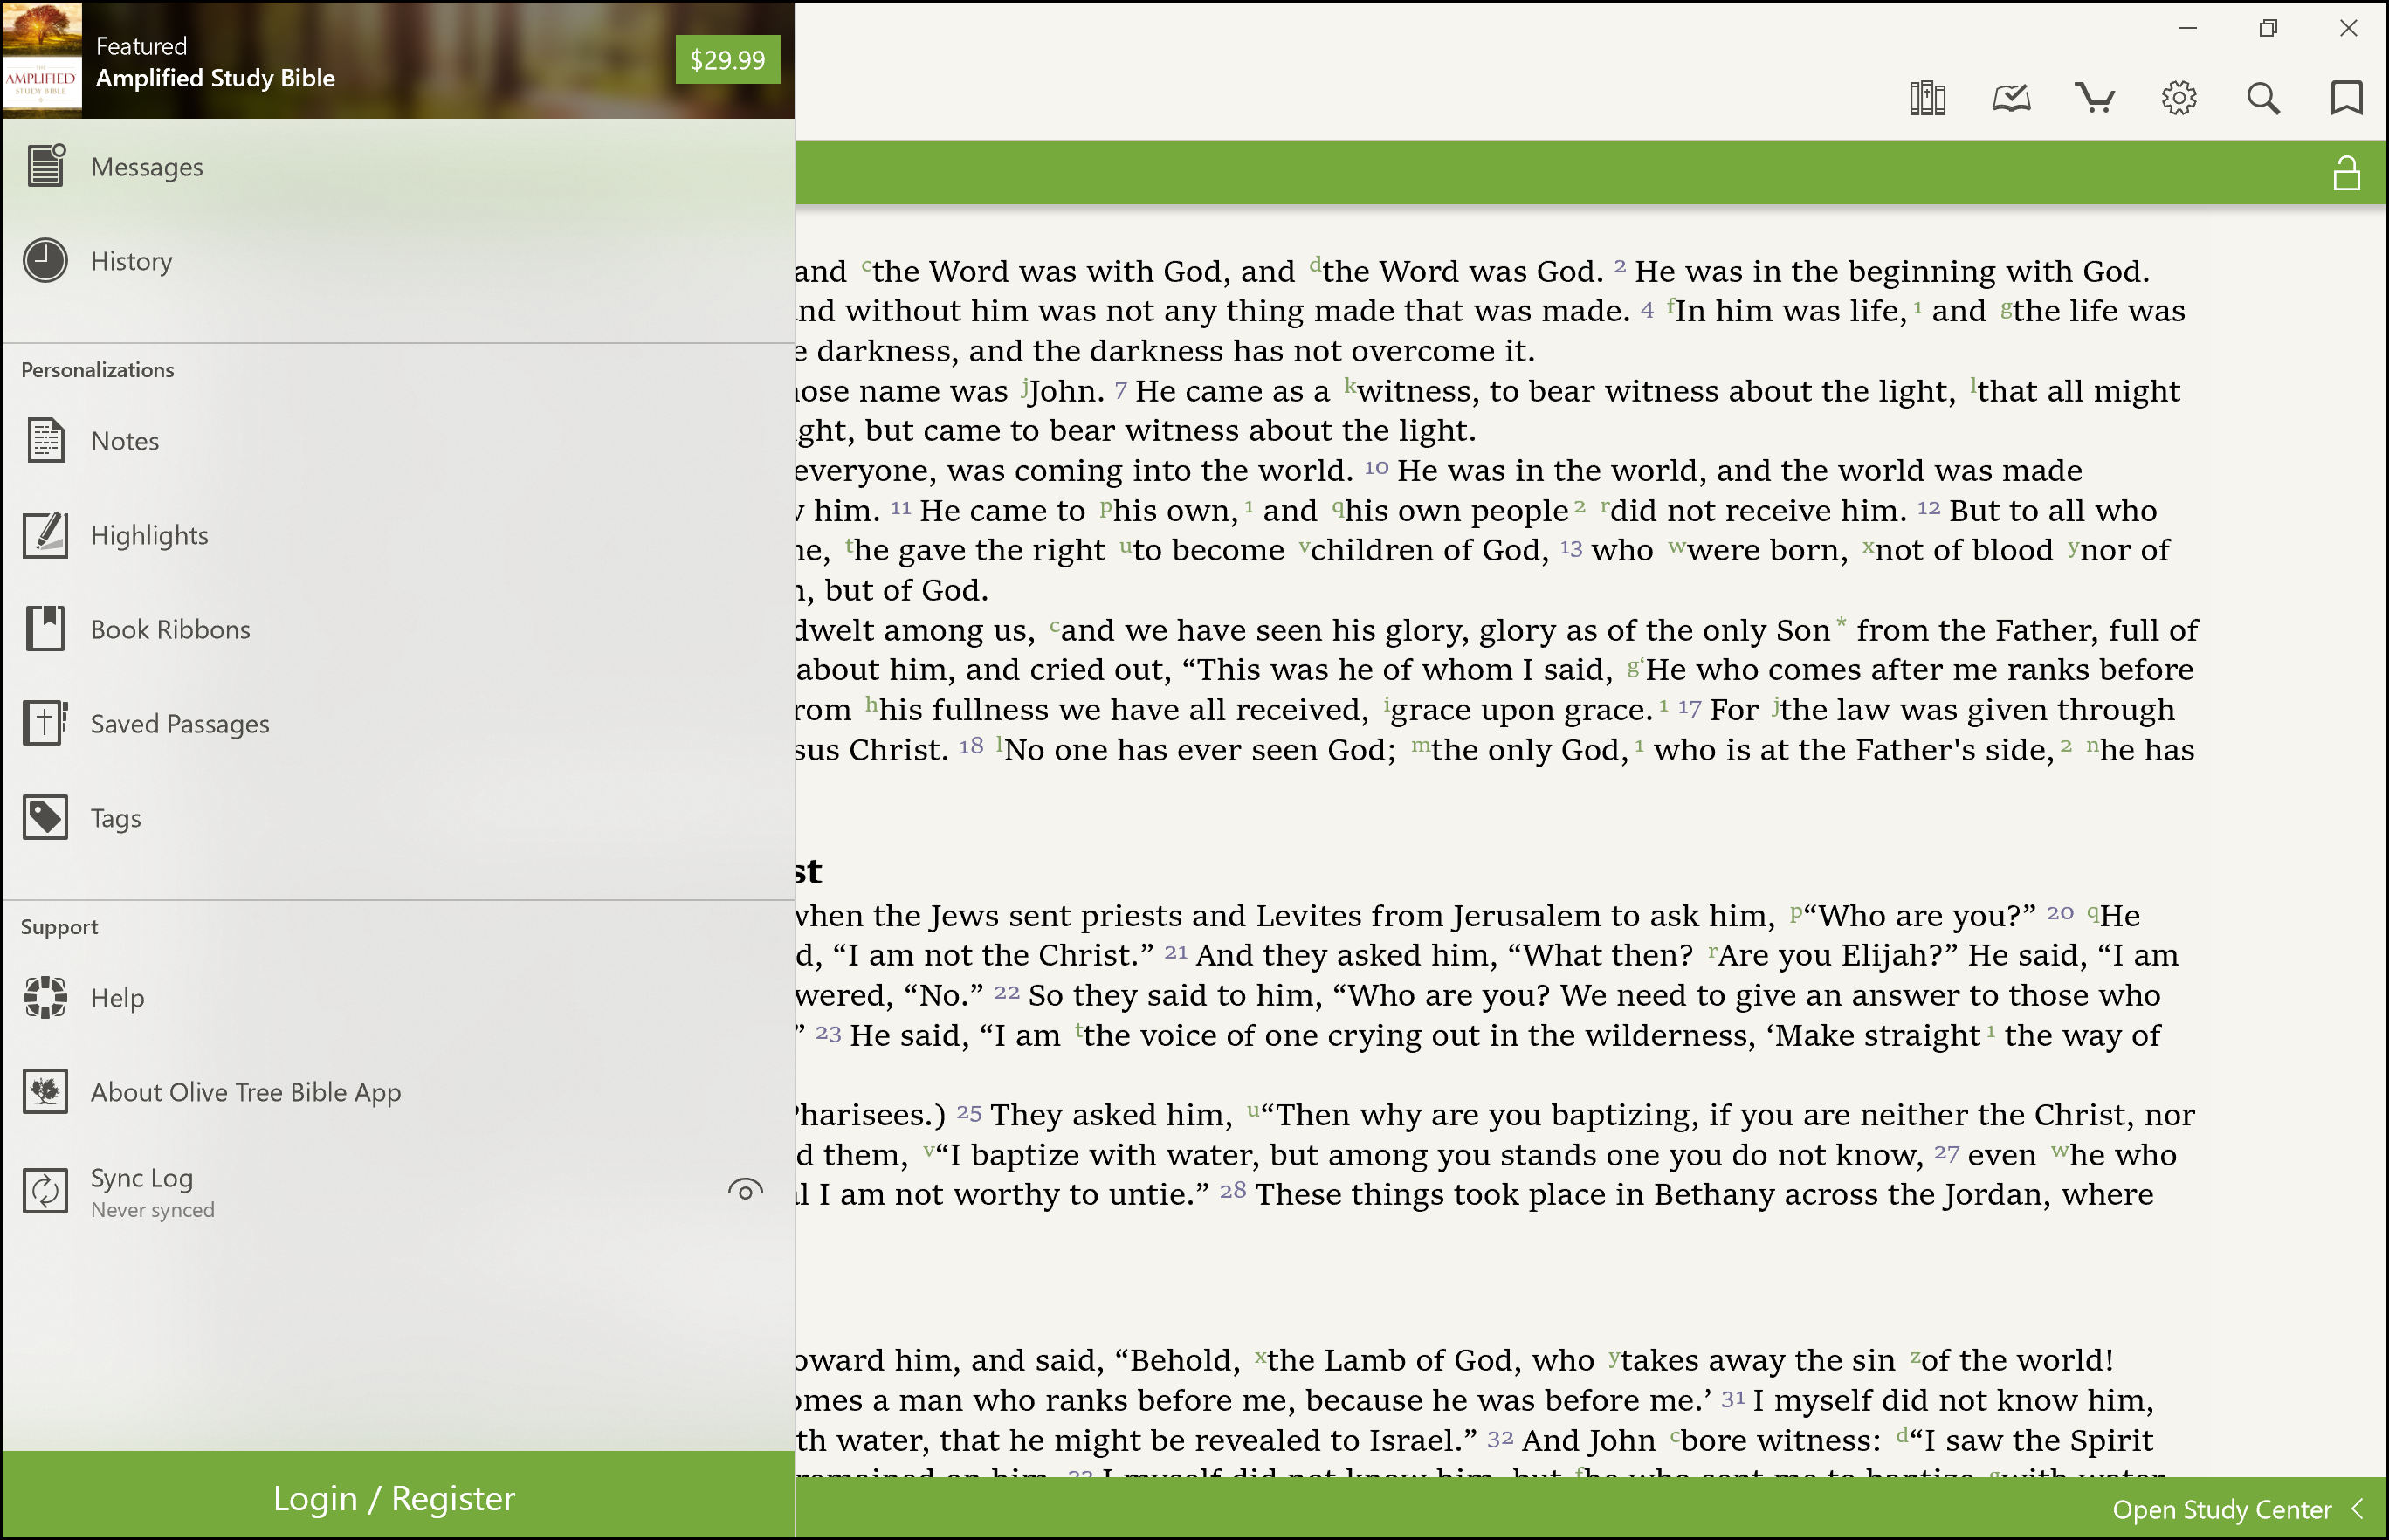Screen dimensions: 2389x1540
Task: Toggle the Sync Log eye visibility
Action: pos(745,1191)
